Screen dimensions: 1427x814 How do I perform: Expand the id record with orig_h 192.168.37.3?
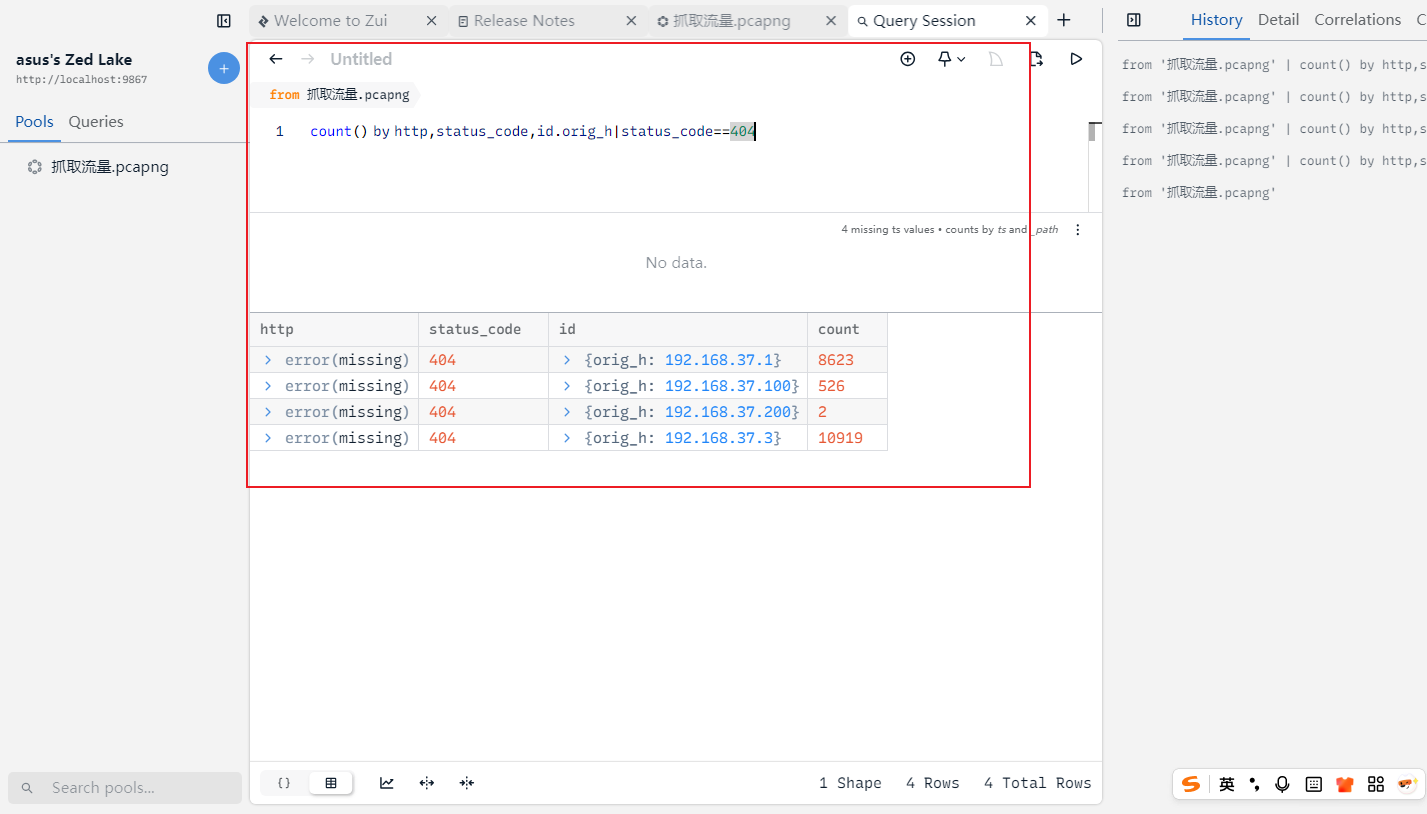pyautogui.click(x=567, y=438)
